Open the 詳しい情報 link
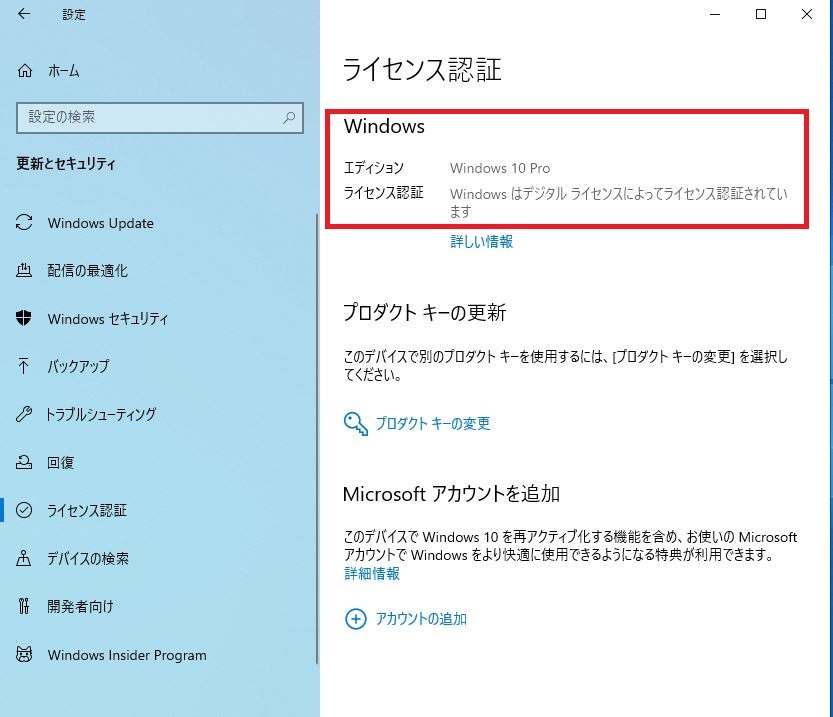This screenshot has width=833, height=717. pyautogui.click(x=481, y=242)
